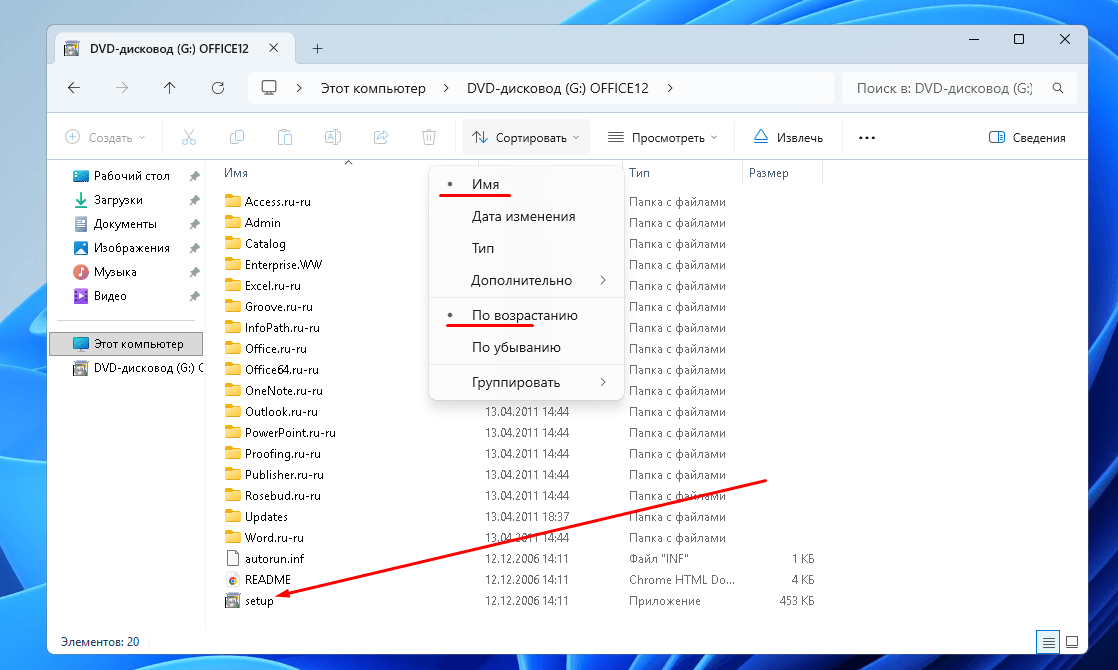The width and height of the screenshot is (1118, 670).
Task: Close the DVD-дисковод (G:) OFFICE12 tab
Action: [274, 48]
